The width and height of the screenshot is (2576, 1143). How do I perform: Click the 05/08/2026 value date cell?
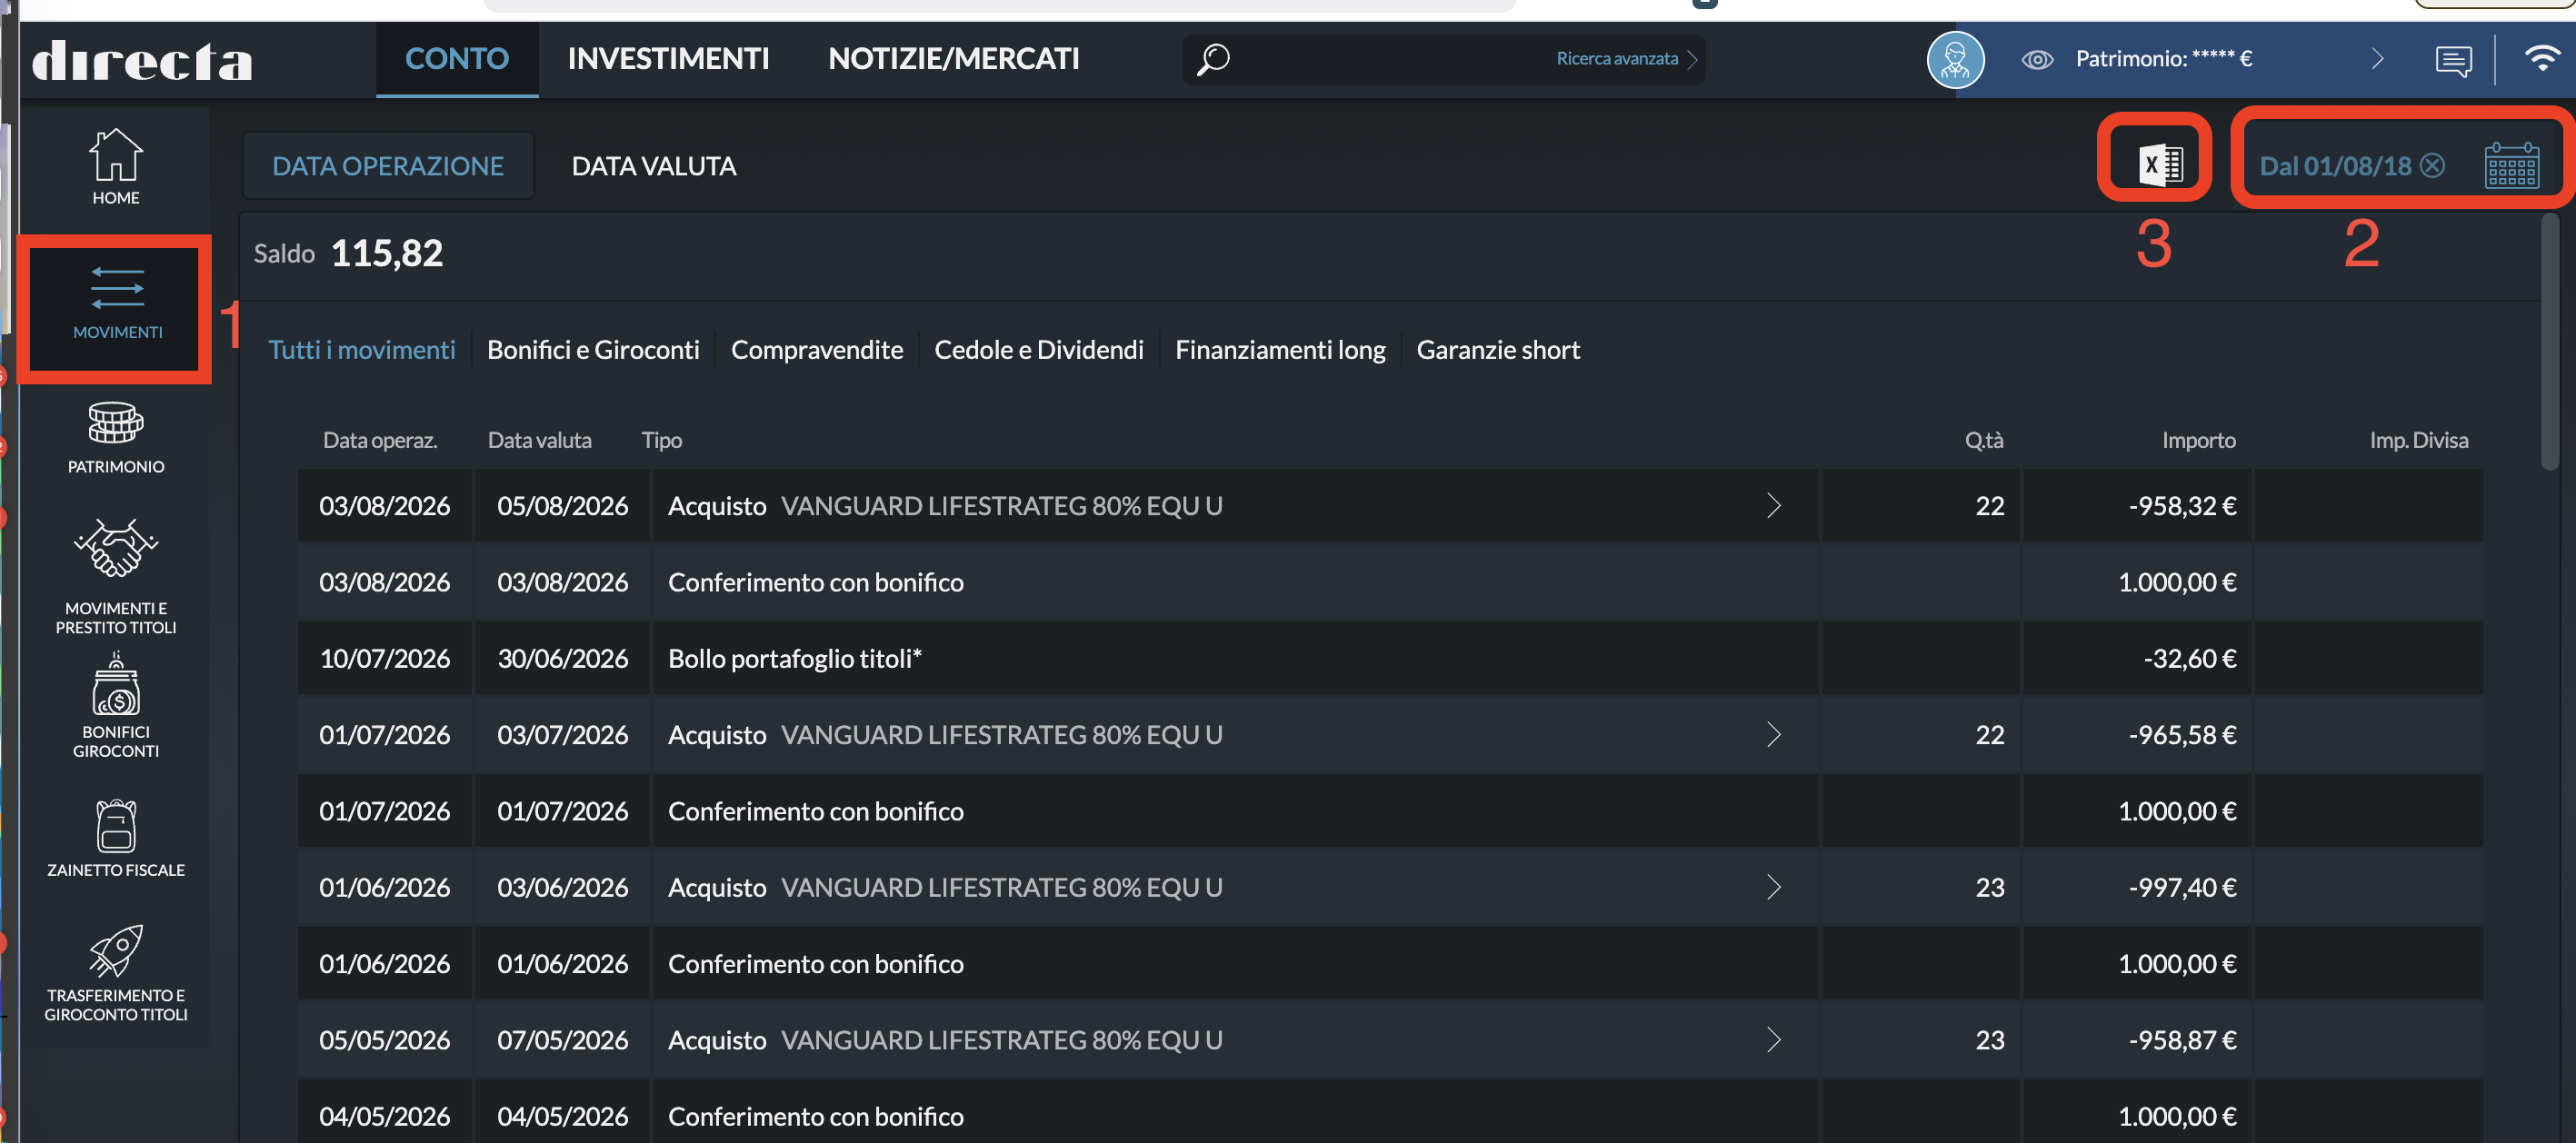[x=562, y=506]
